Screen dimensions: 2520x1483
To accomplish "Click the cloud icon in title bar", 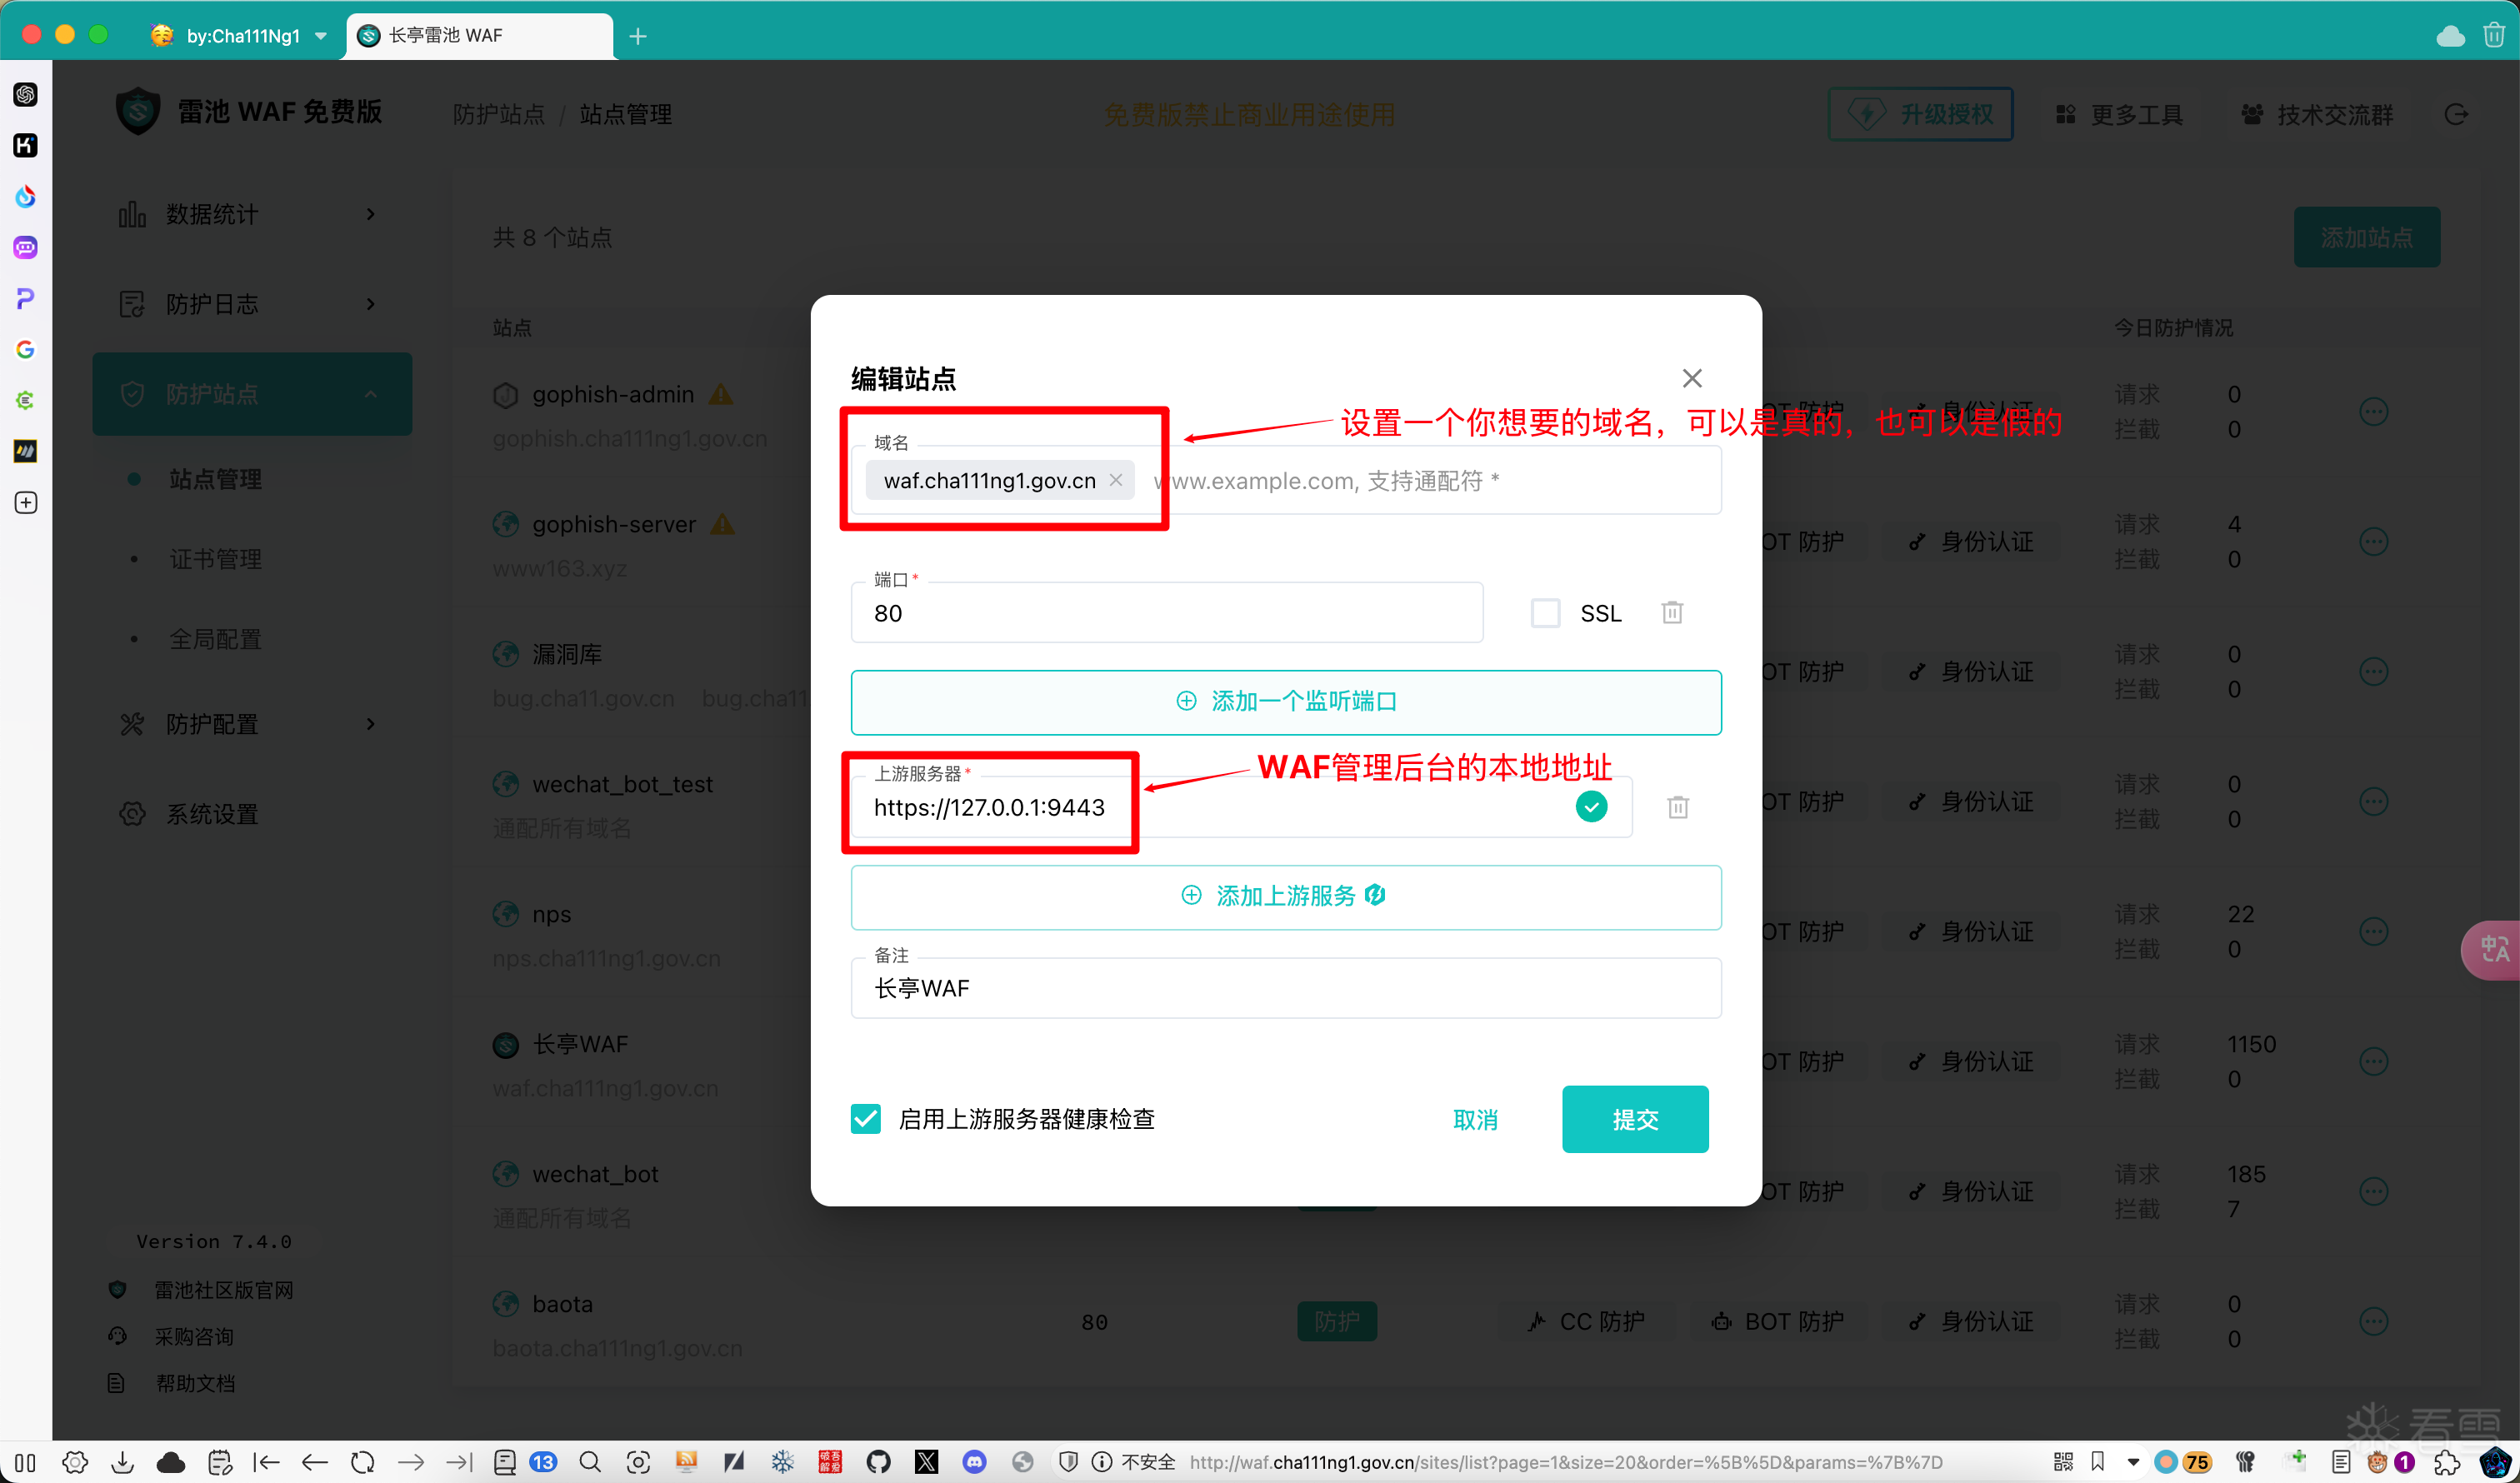I will [2450, 36].
